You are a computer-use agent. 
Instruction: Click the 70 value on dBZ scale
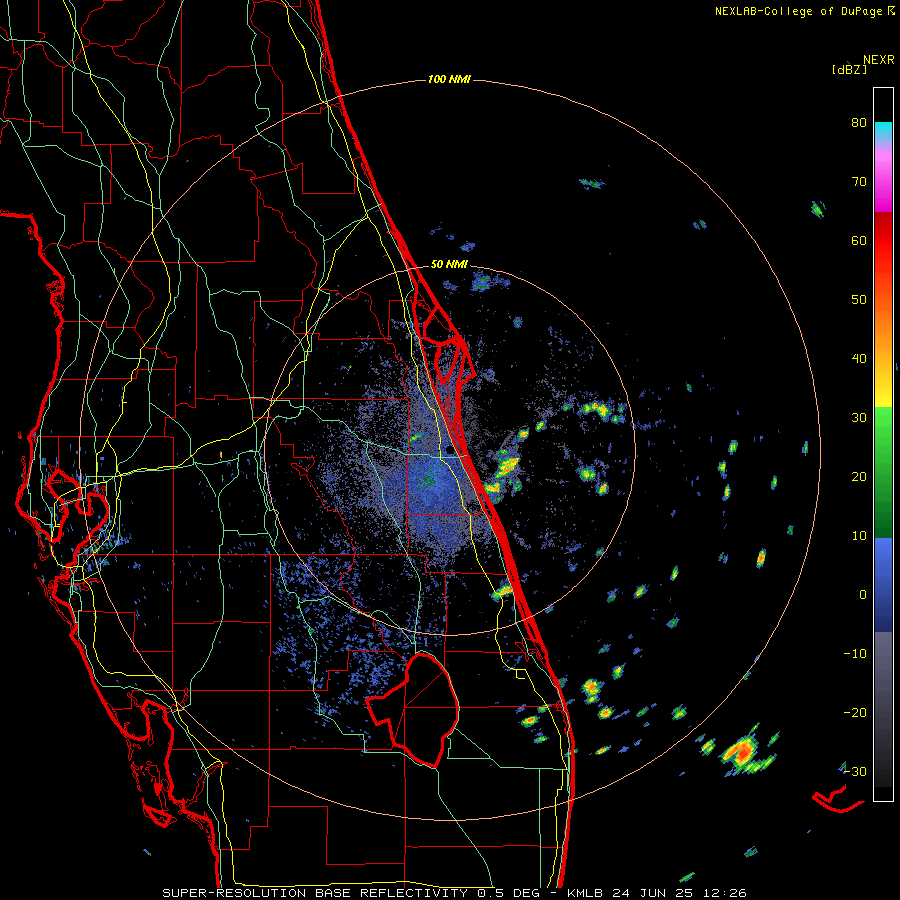pos(859,182)
